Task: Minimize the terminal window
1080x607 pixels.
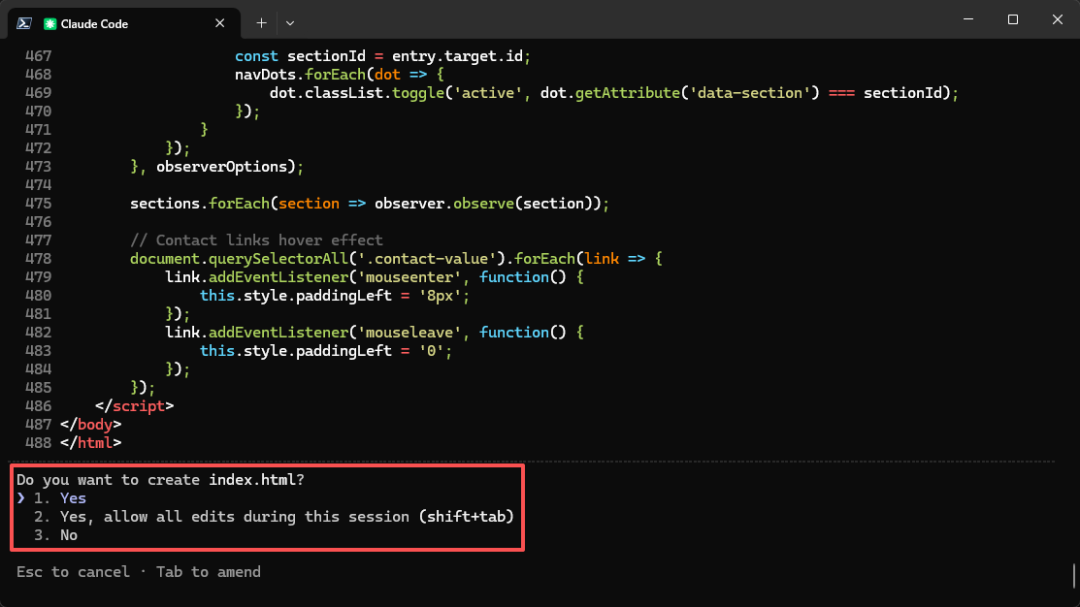Action: point(968,20)
